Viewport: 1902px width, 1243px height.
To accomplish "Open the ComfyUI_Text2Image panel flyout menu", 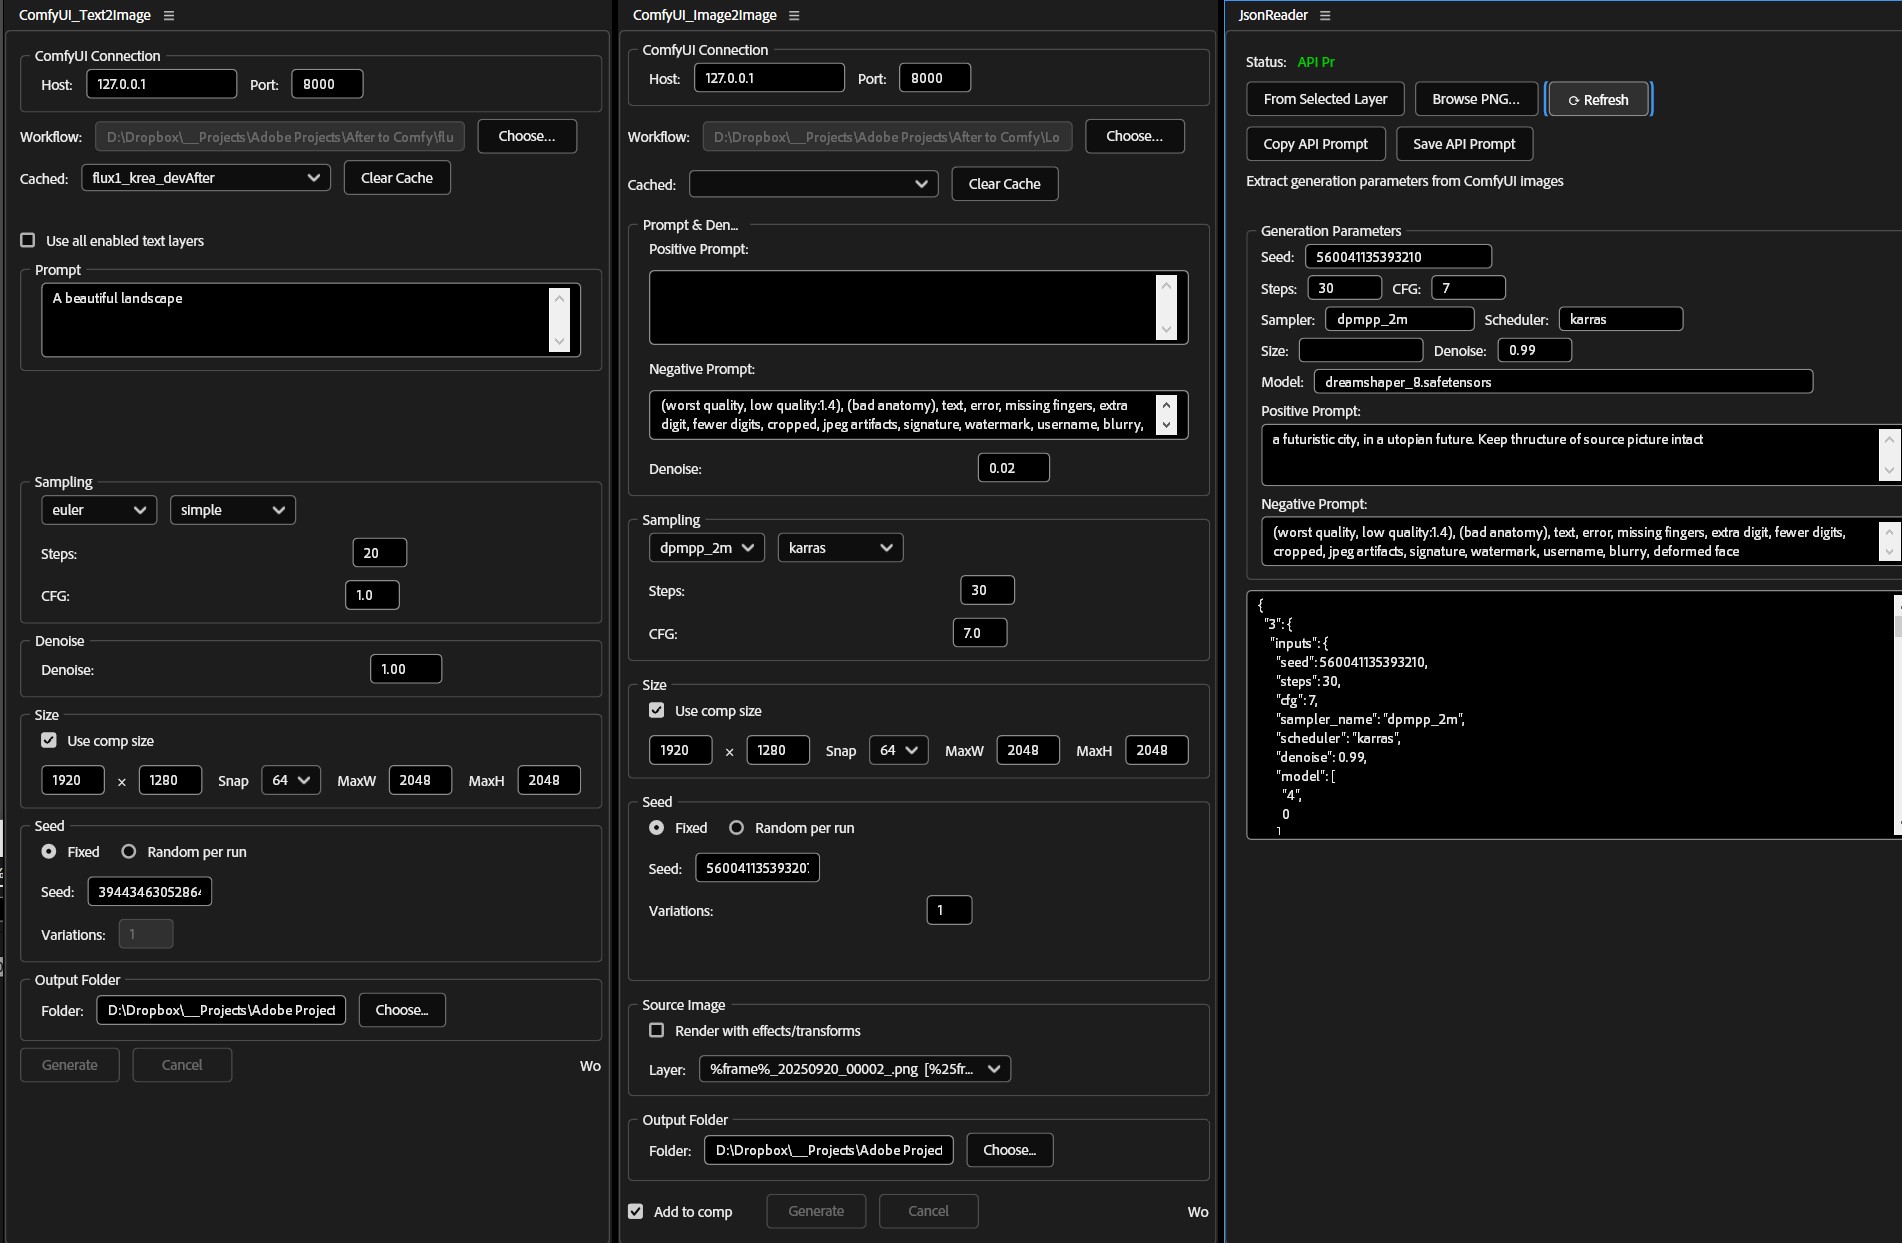I will coord(169,15).
